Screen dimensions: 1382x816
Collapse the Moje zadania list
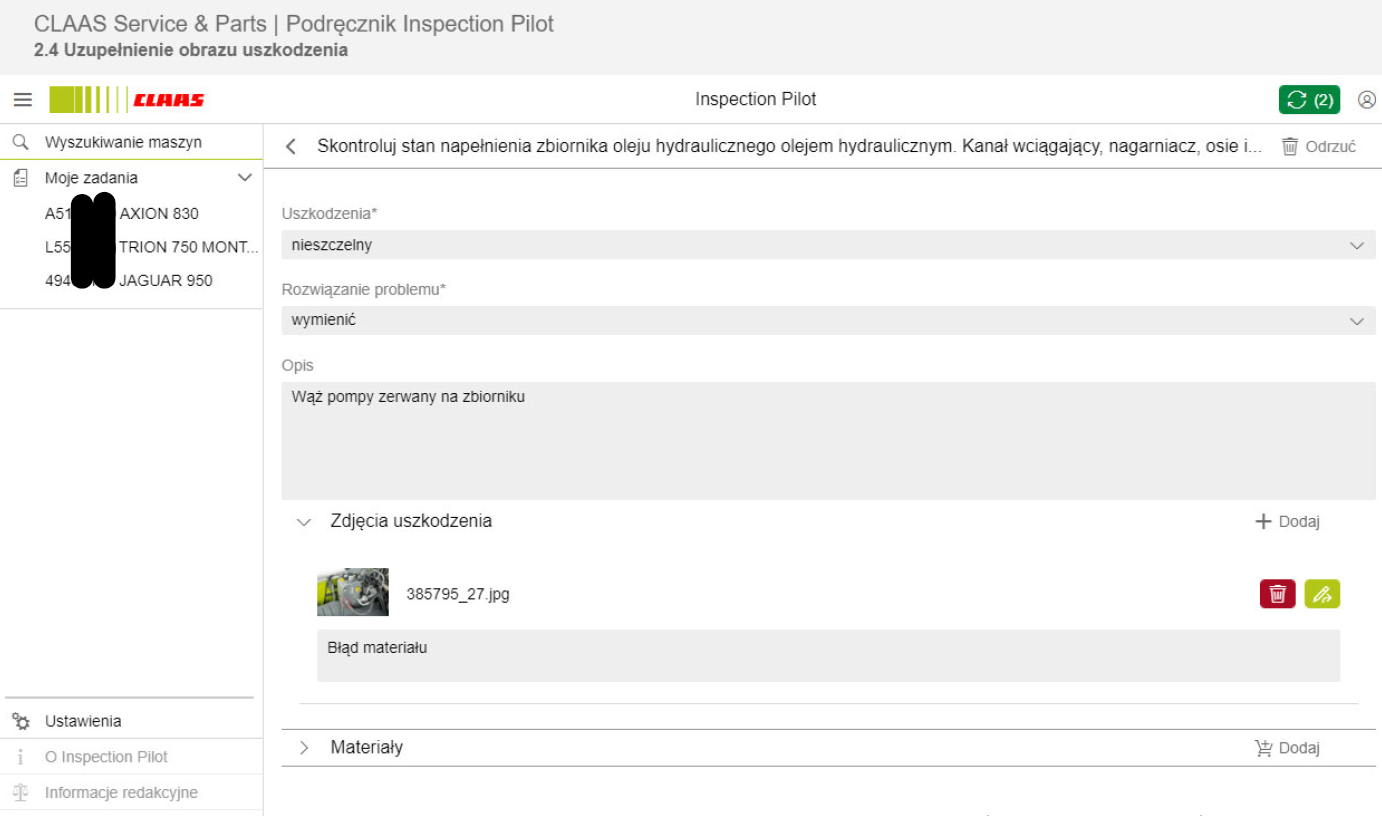pyautogui.click(x=244, y=178)
